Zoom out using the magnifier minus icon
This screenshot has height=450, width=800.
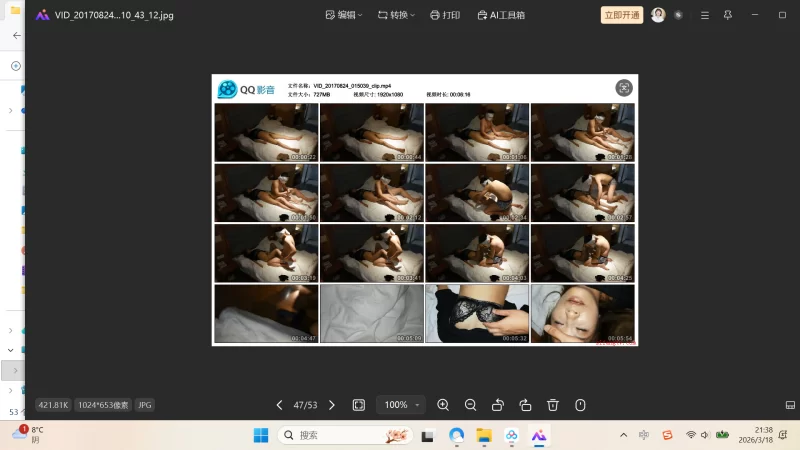coord(470,405)
